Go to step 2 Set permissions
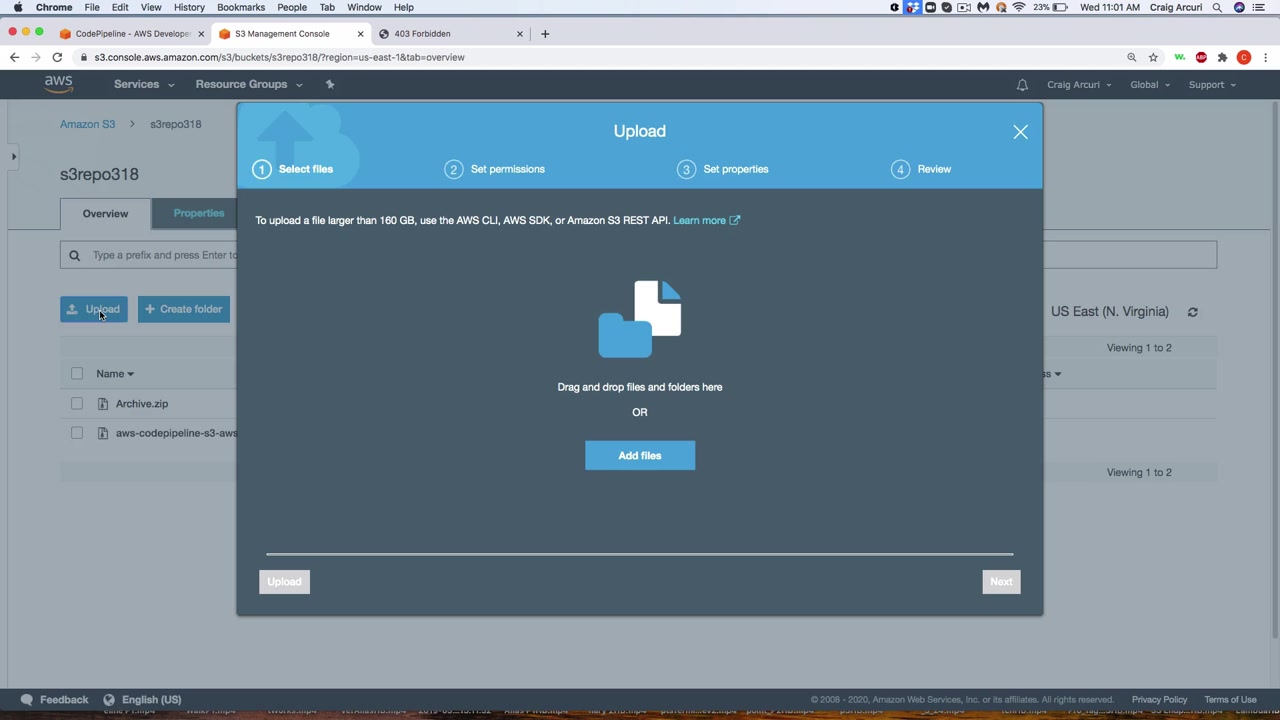This screenshot has width=1280, height=720. (495, 169)
